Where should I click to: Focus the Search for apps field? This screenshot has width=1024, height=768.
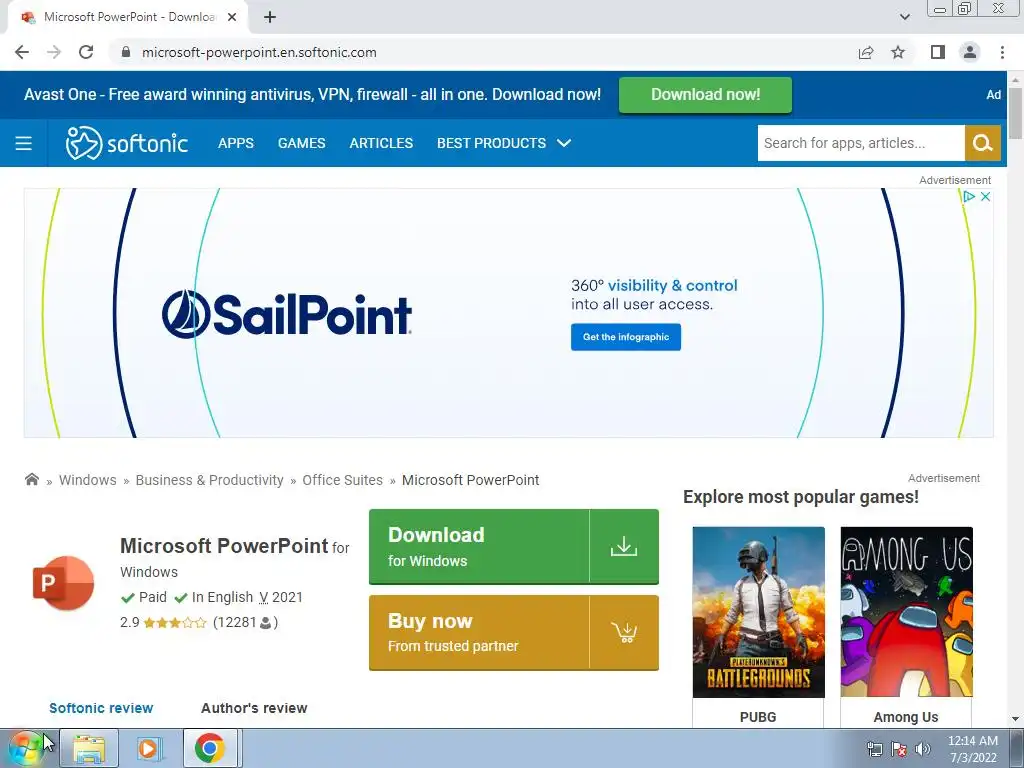click(x=861, y=143)
